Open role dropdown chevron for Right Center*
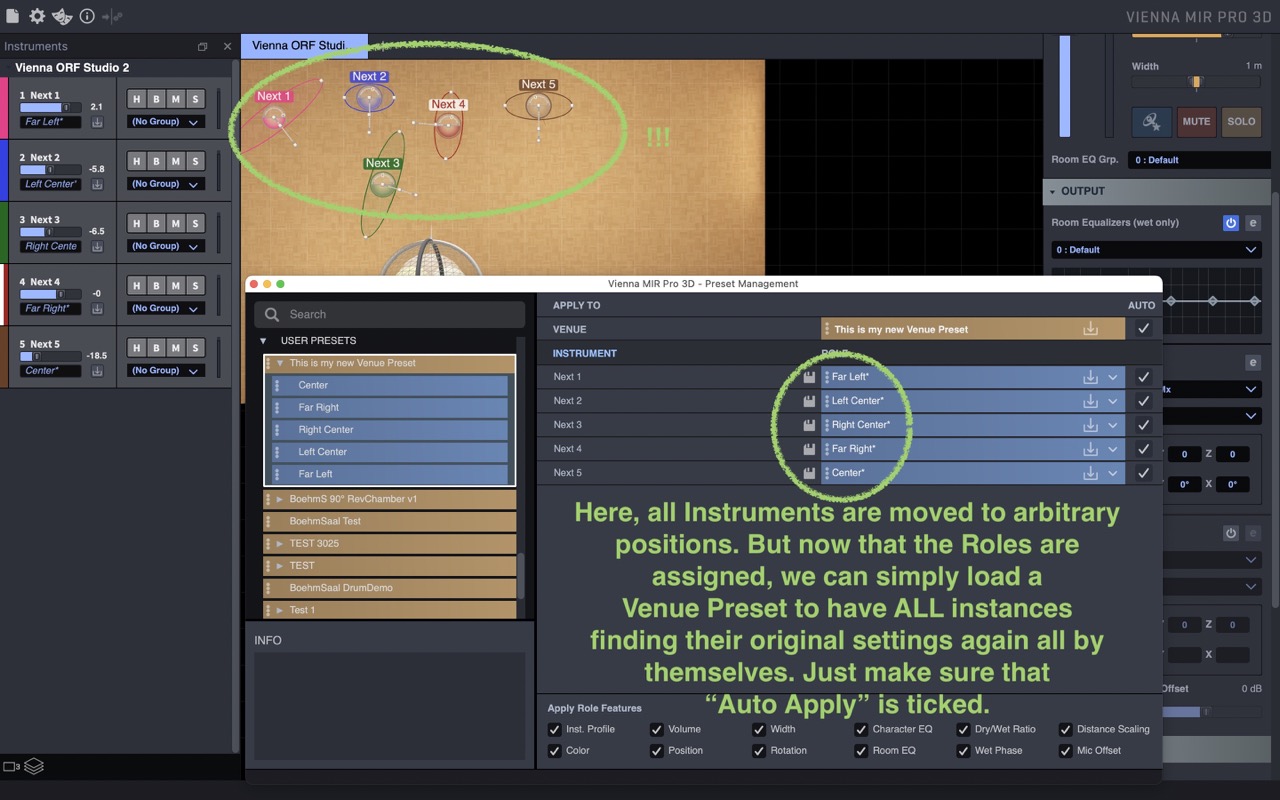 1113,425
